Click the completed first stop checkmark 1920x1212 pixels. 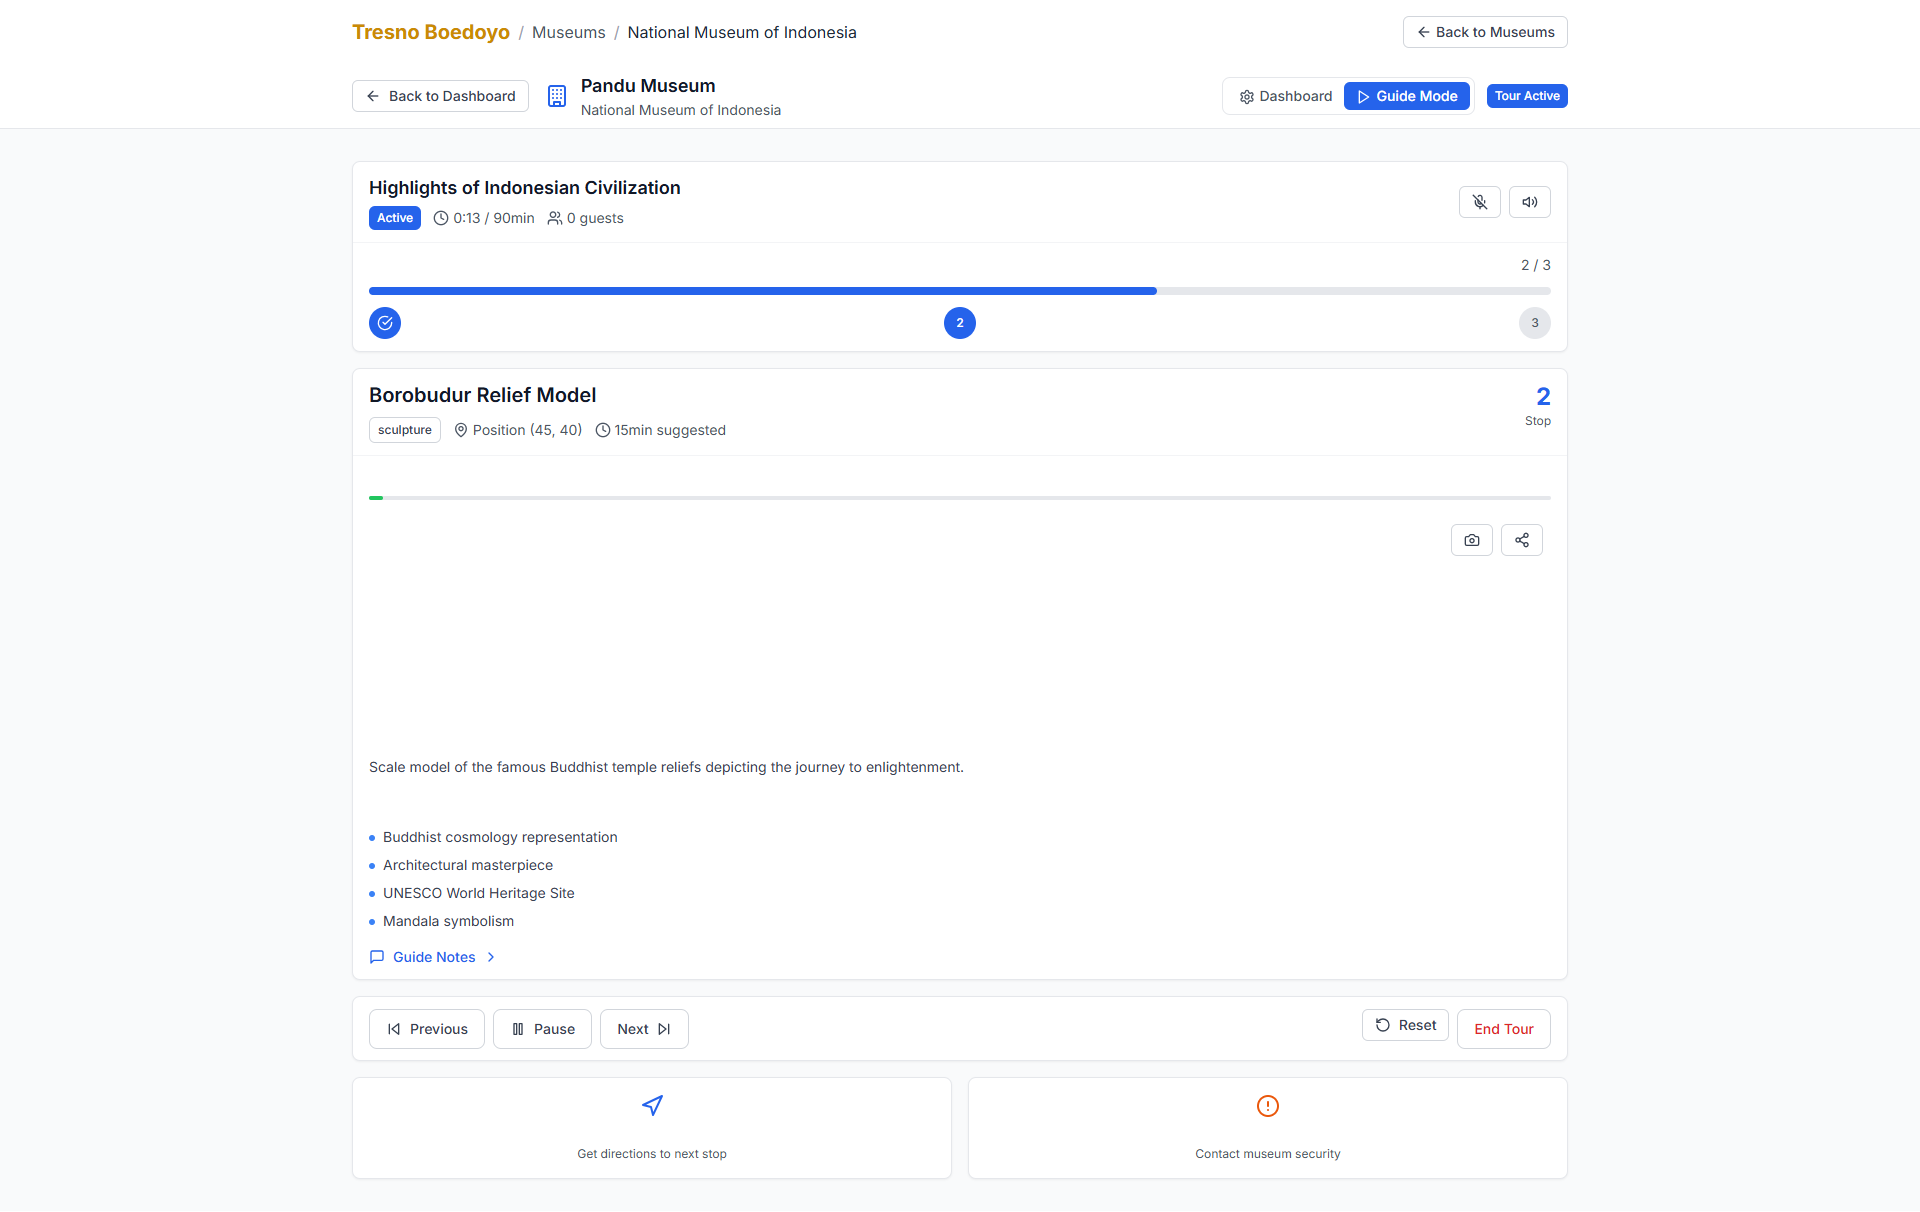(x=385, y=323)
